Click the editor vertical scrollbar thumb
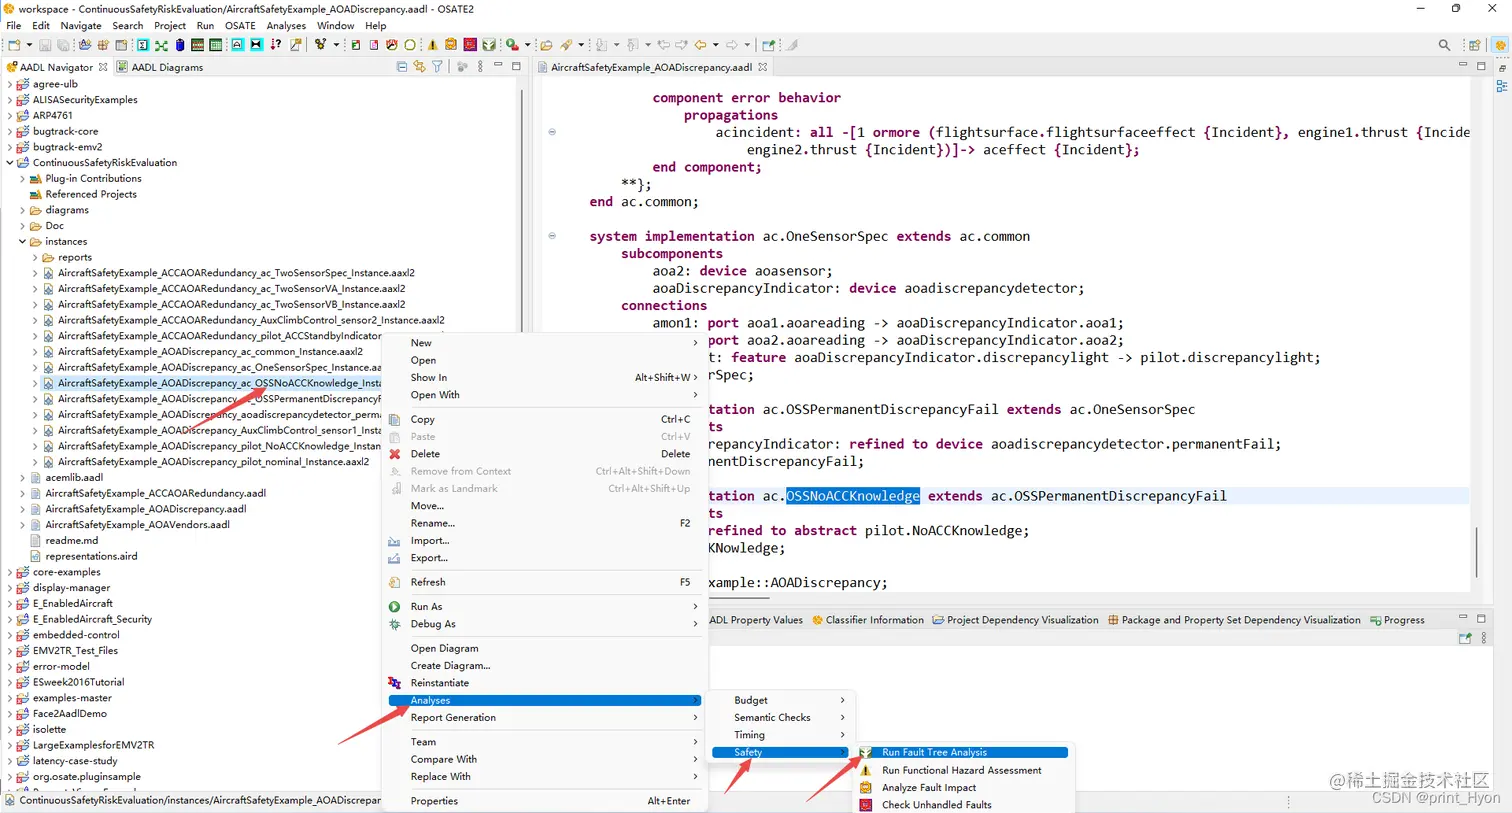This screenshot has height=813, width=1512. (x=1476, y=551)
